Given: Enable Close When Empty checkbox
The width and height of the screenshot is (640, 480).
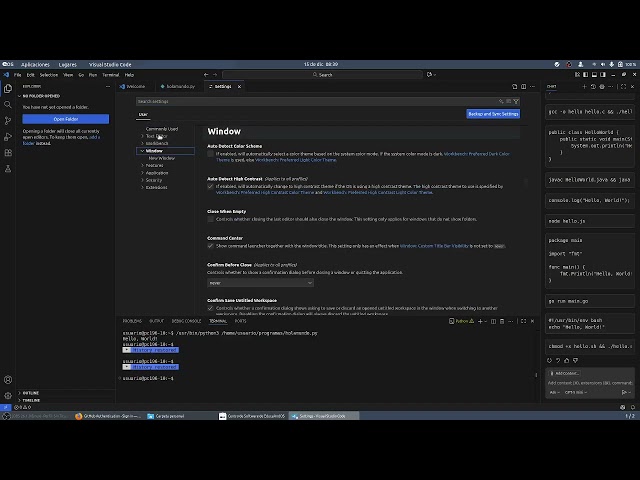Looking at the screenshot, I should click(x=211, y=219).
